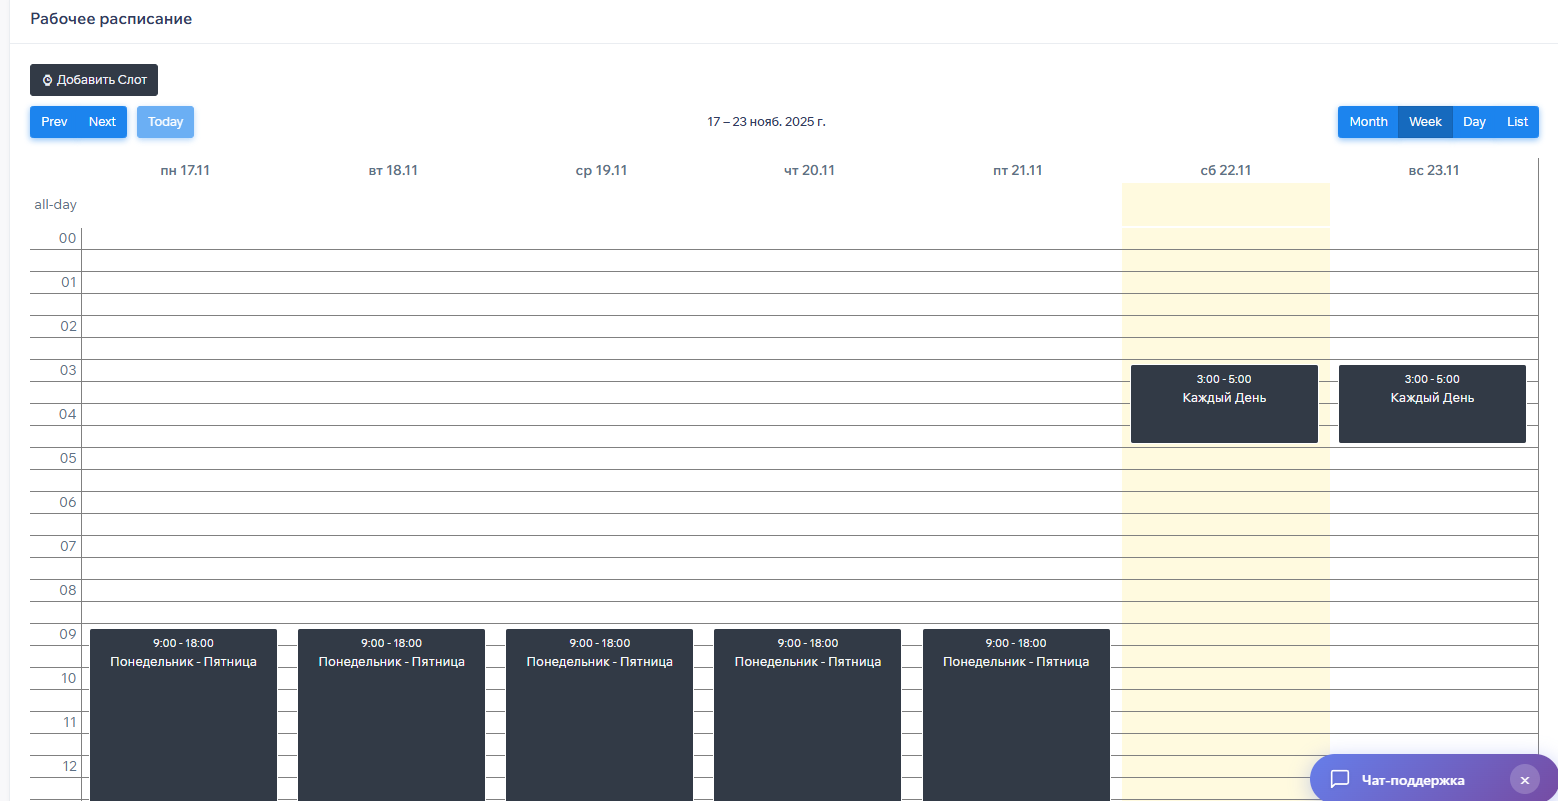
Task: Switch to Month view
Action: (1368, 122)
